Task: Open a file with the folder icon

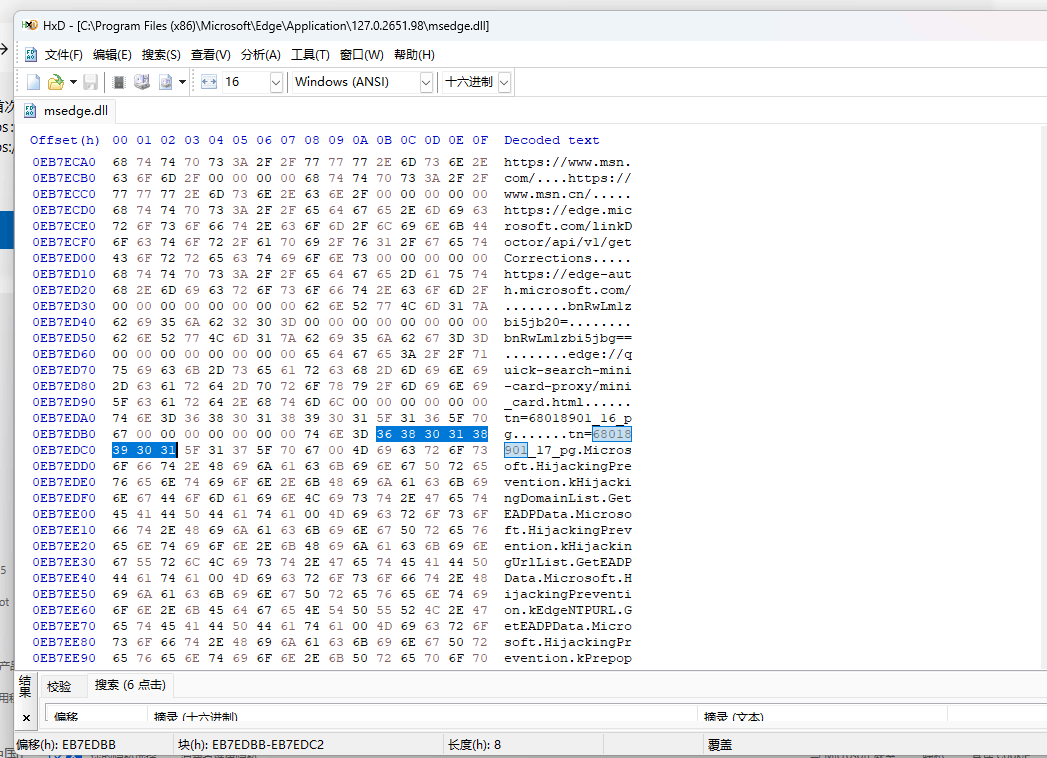Action: pos(56,82)
